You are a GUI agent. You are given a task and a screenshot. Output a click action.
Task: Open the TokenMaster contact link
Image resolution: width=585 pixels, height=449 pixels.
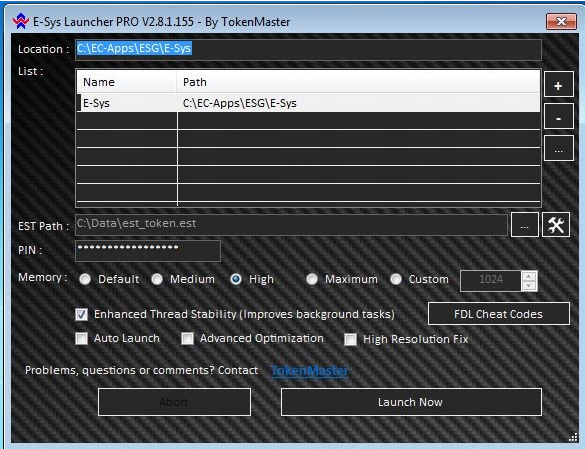310,371
